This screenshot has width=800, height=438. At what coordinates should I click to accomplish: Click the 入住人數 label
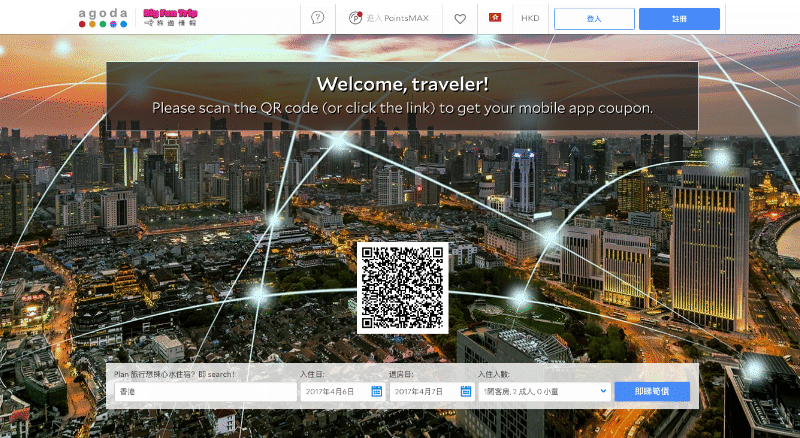click(x=494, y=374)
